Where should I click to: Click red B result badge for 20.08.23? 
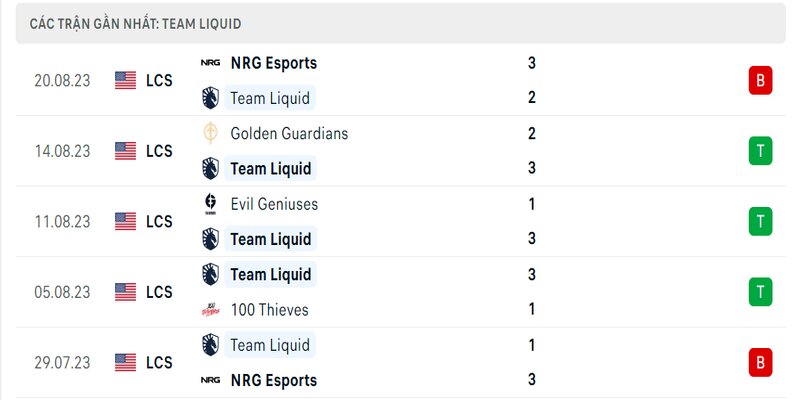(760, 81)
